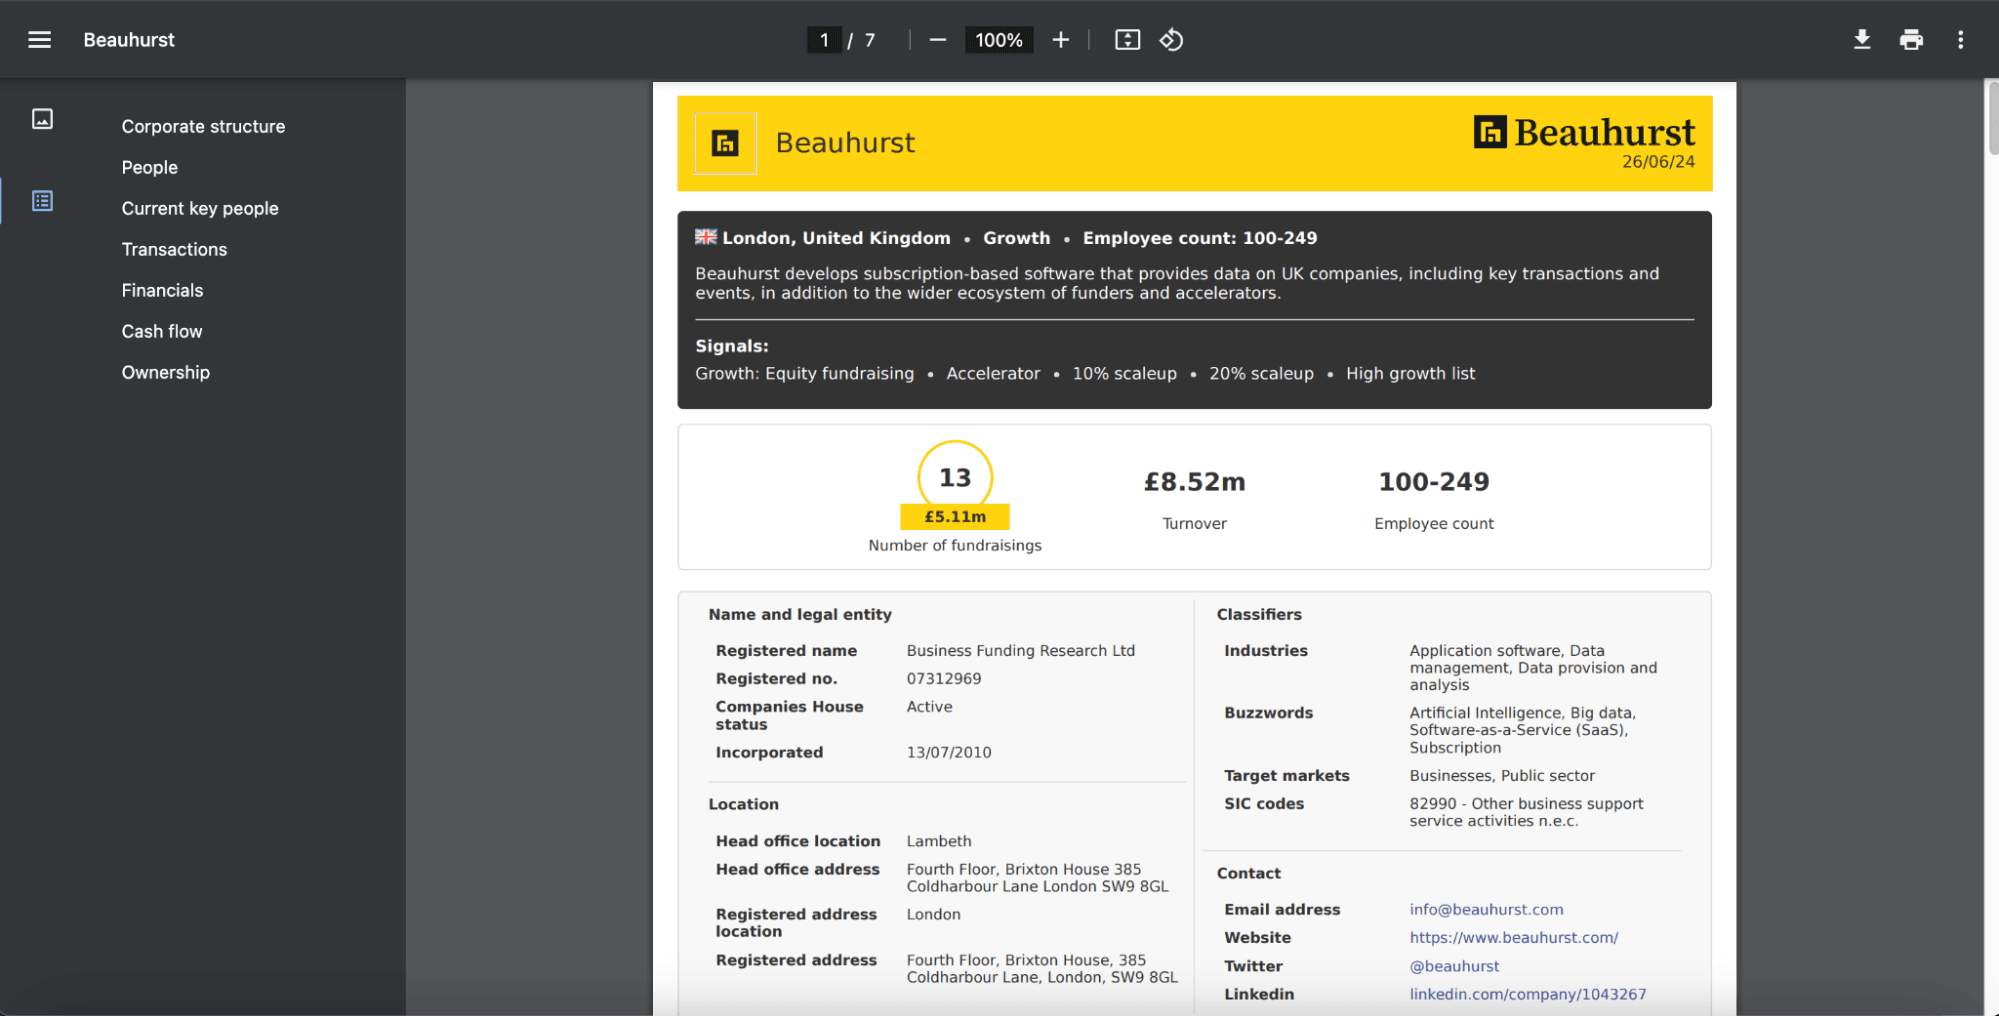The image size is (1999, 1017).
Task: Click the incorporated date 13/07/2010
Action: point(949,752)
